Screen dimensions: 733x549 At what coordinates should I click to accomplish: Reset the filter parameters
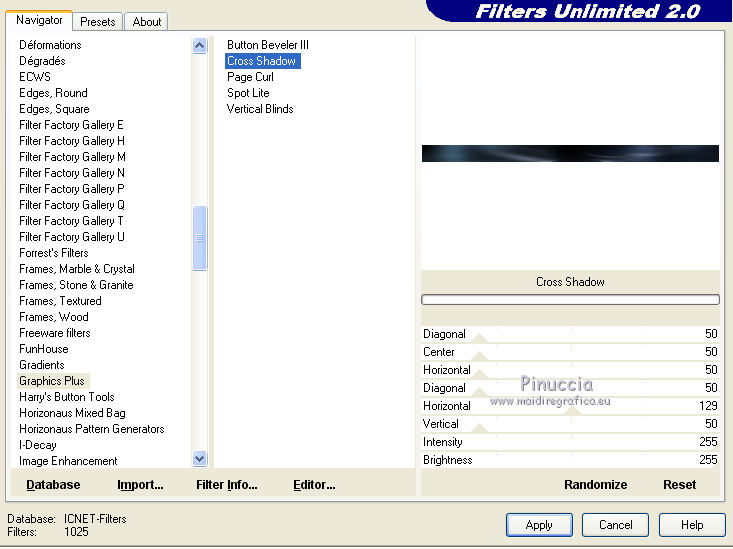[x=680, y=485]
